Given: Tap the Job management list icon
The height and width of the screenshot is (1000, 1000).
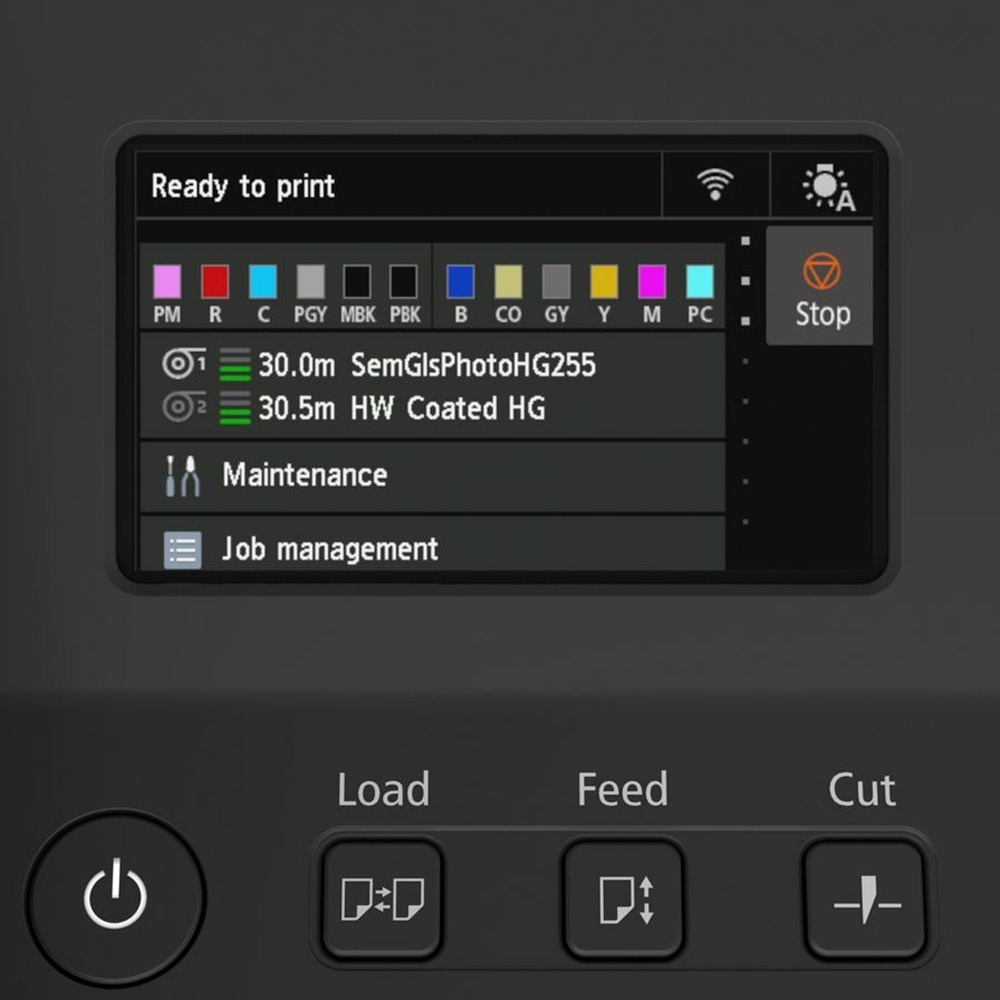Looking at the screenshot, I should click(182, 550).
